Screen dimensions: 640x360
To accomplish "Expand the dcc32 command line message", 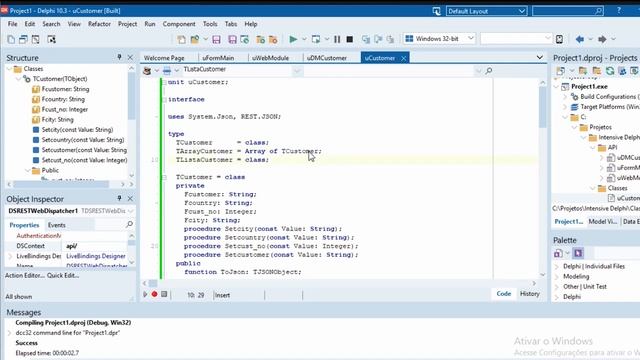I will 9,333.
